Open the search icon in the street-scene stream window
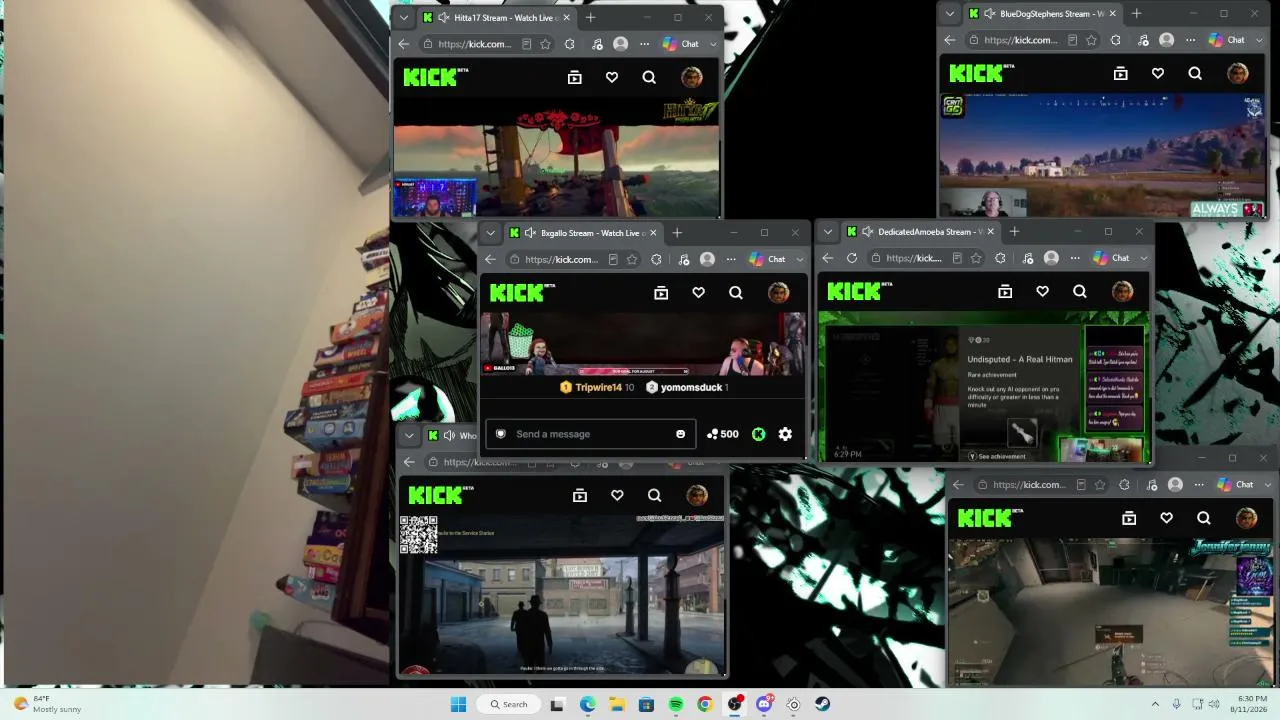This screenshot has width=1280, height=720. coord(654,495)
